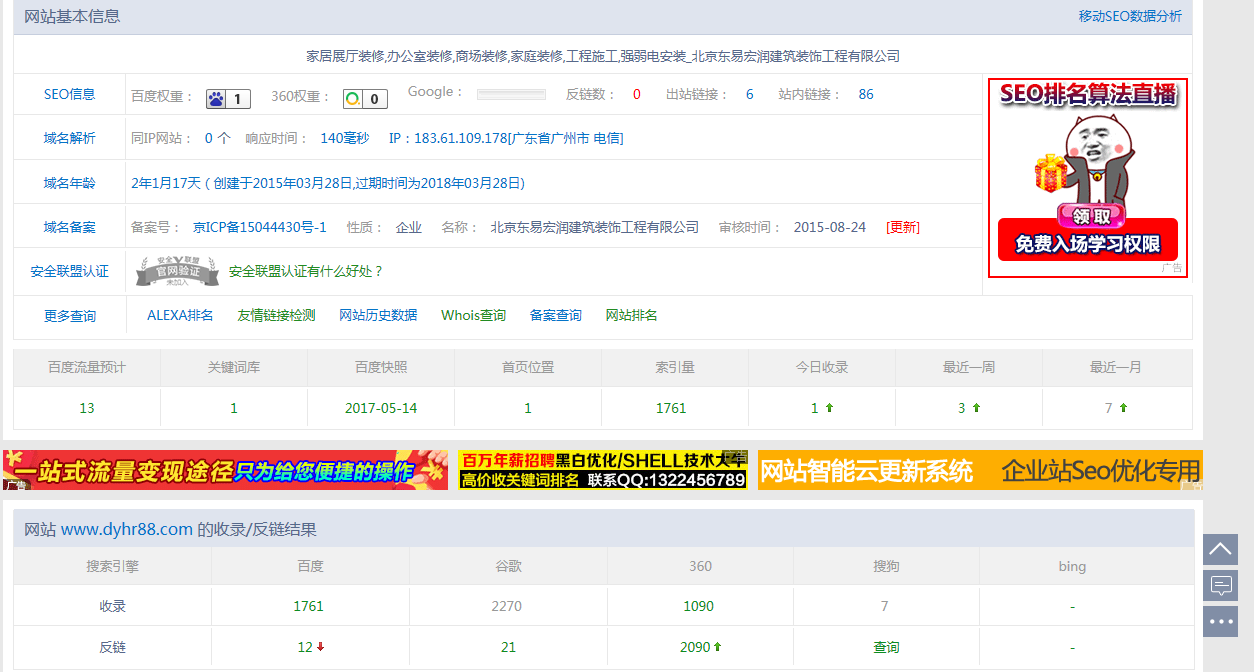Click the scroll-to-top arrow button
Image resolution: width=1254 pixels, height=672 pixels.
[x=1220, y=549]
